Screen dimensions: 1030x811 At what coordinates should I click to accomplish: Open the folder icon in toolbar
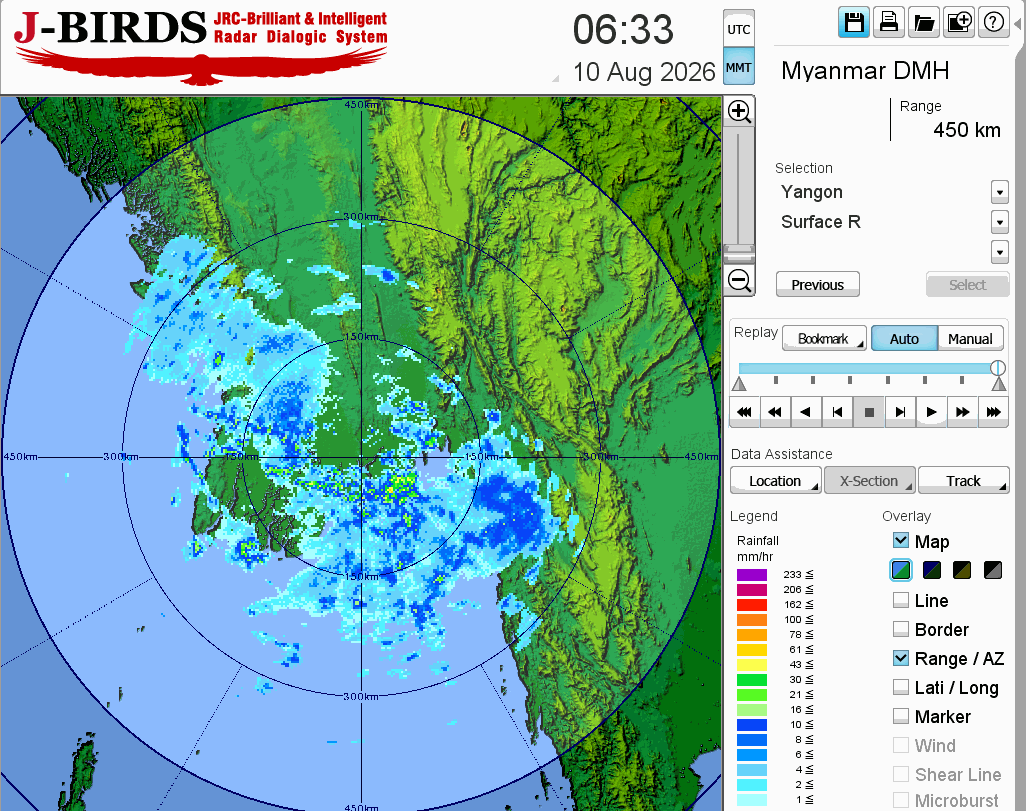(x=924, y=23)
